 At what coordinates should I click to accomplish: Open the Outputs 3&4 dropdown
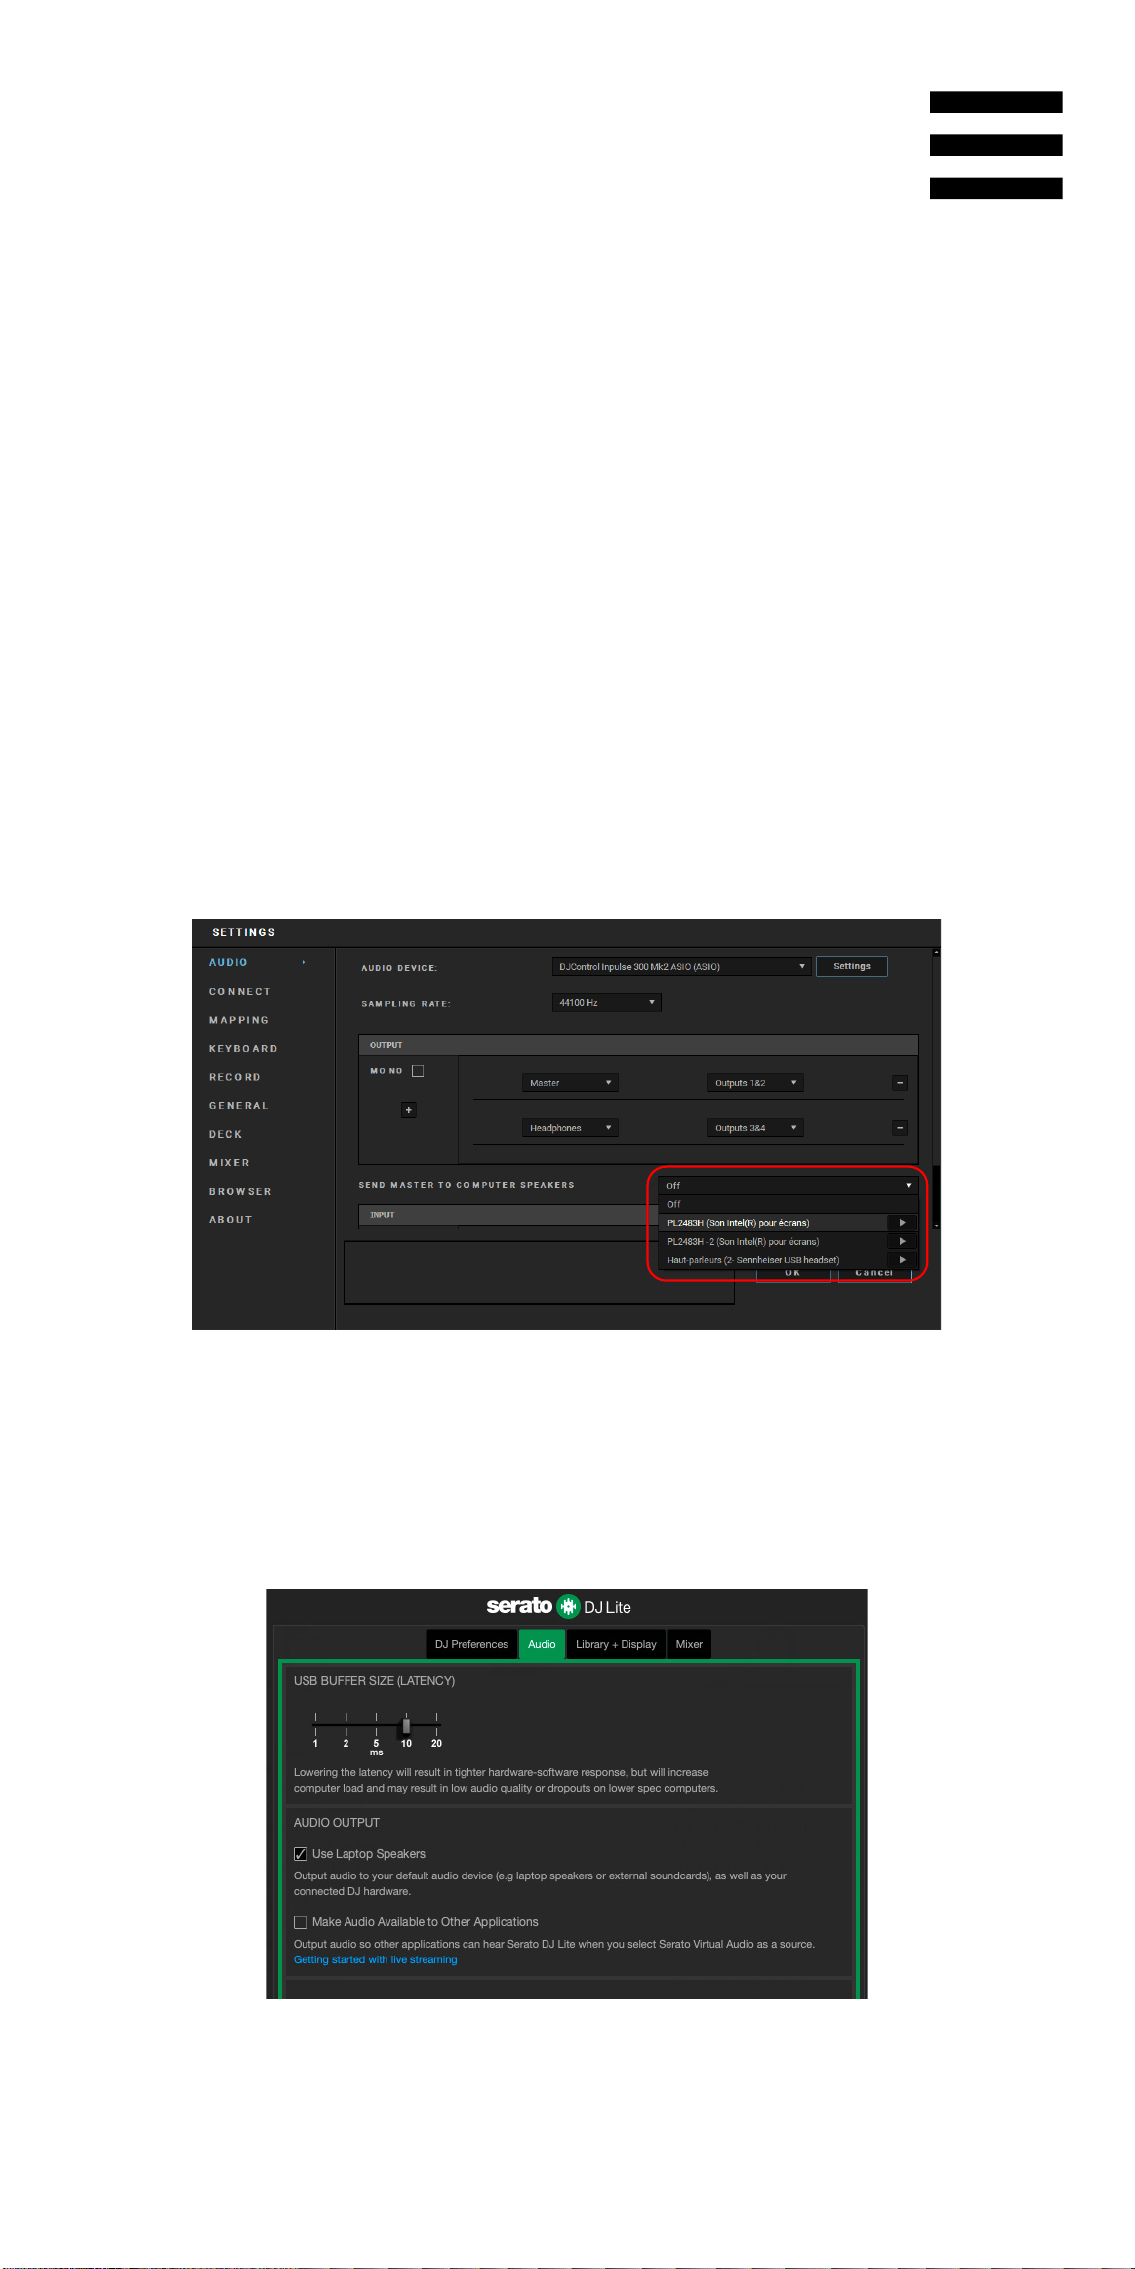[755, 1128]
